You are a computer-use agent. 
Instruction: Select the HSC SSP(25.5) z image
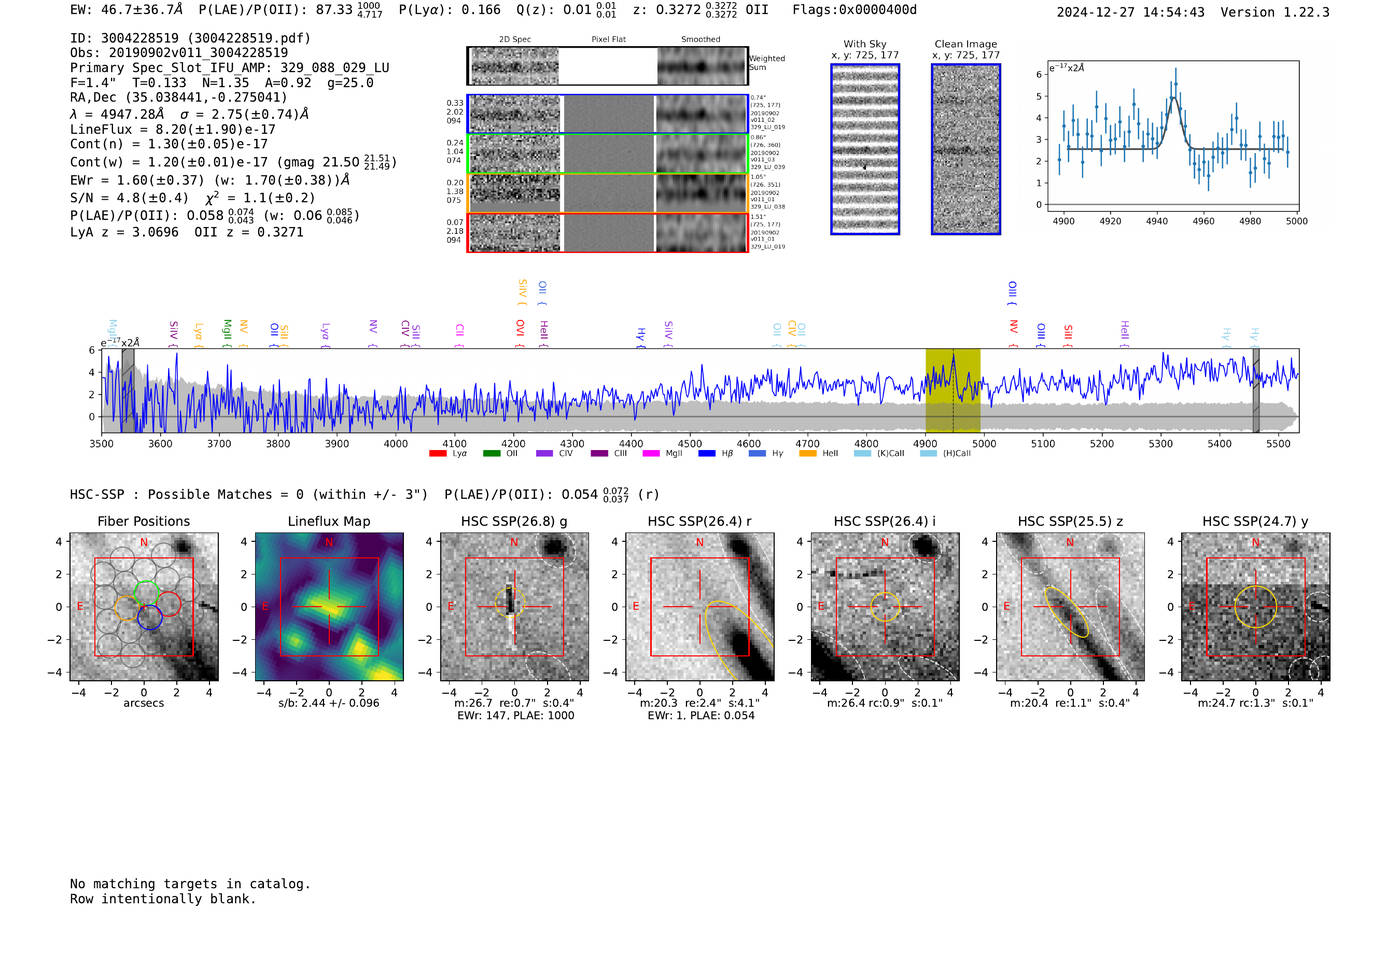tap(1070, 606)
